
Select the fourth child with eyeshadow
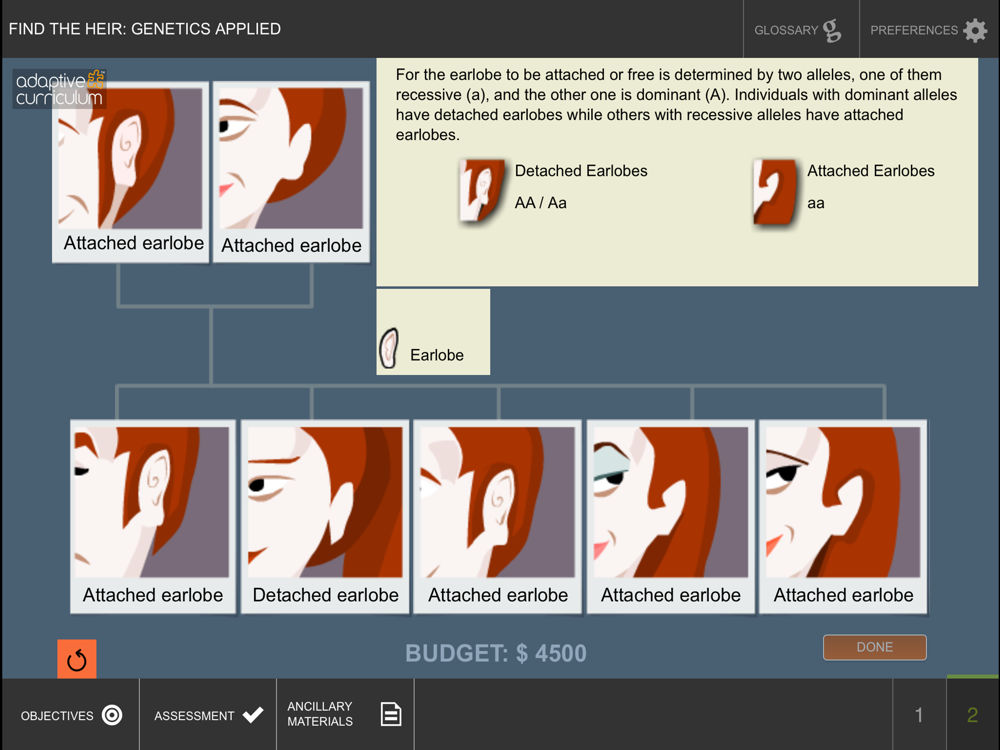[x=670, y=517]
